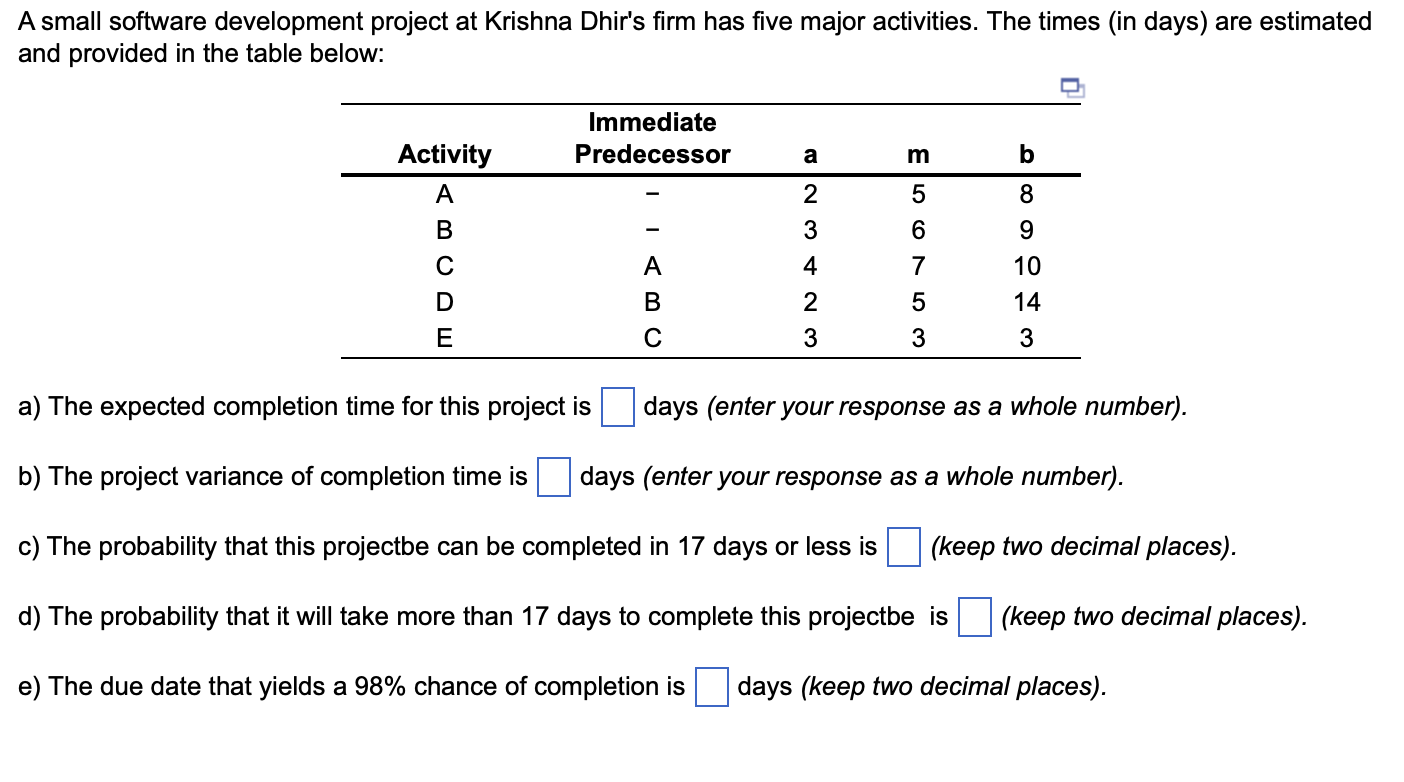Click the expected completion time input box
The width and height of the screenshot is (1404, 782).
pos(620,409)
